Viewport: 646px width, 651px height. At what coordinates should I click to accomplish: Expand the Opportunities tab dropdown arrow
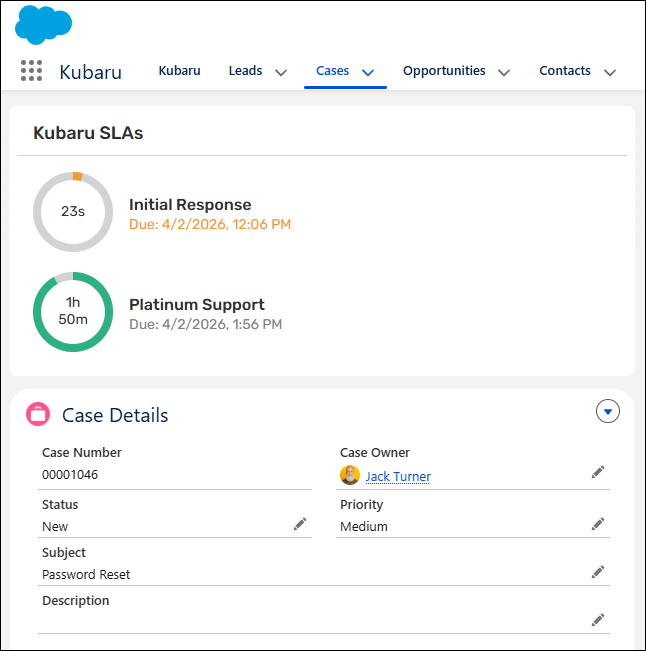504,72
